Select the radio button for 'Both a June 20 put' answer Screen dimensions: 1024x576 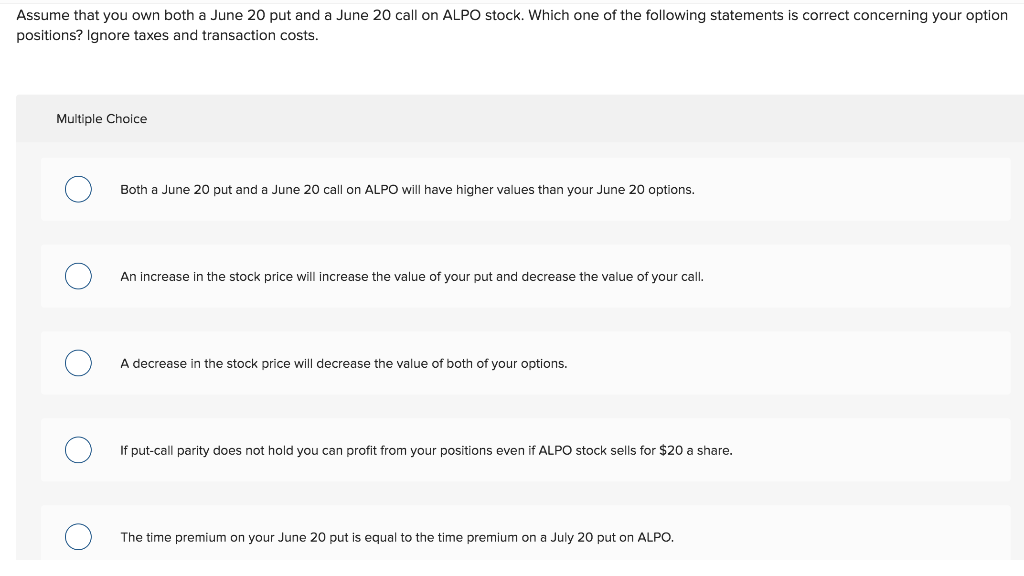pyautogui.click(x=78, y=189)
